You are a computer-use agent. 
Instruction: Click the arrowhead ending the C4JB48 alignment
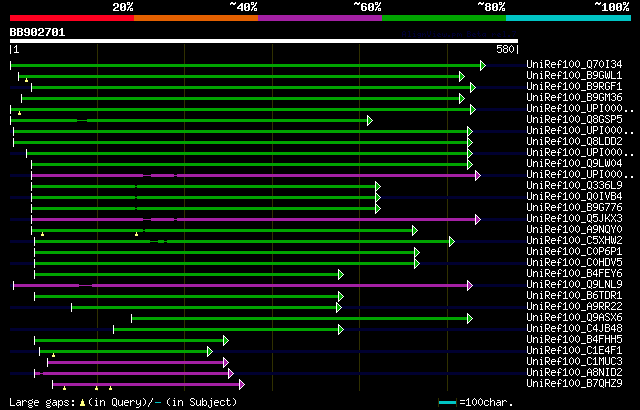[x=341, y=330]
